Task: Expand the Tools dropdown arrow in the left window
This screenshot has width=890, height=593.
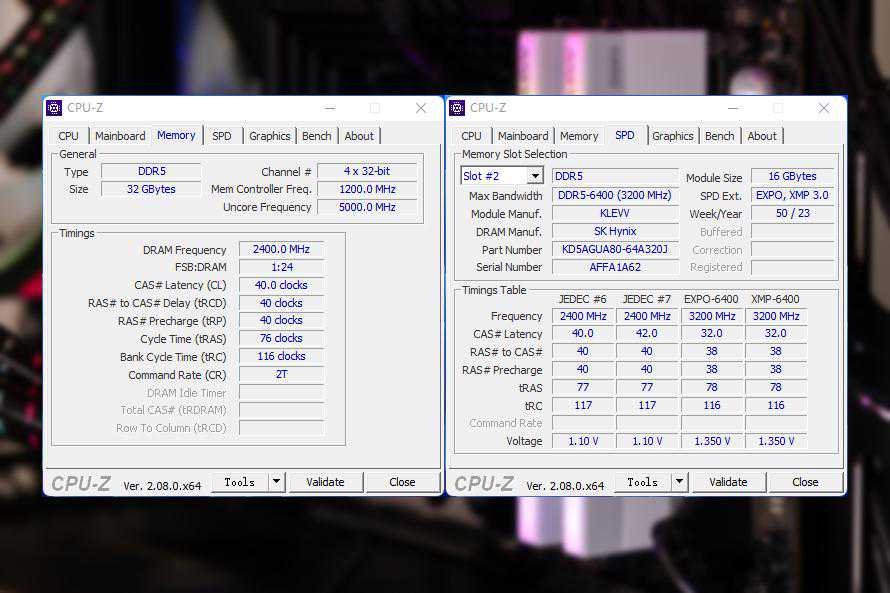Action: click(275, 482)
